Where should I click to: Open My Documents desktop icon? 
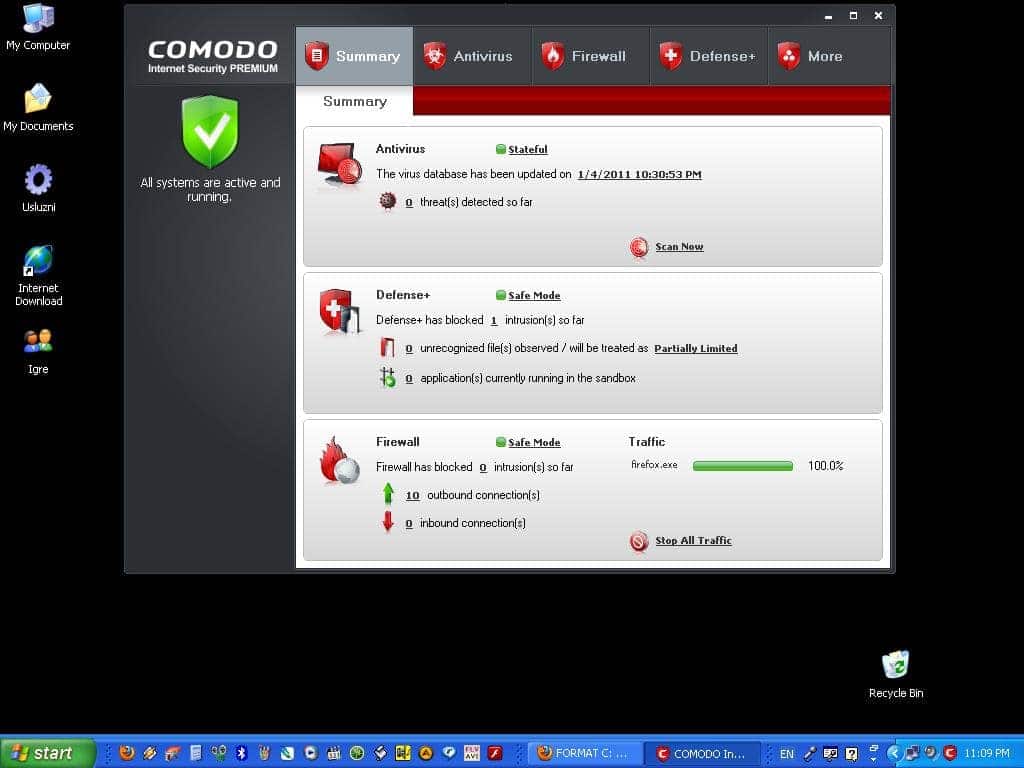pos(38,107)
